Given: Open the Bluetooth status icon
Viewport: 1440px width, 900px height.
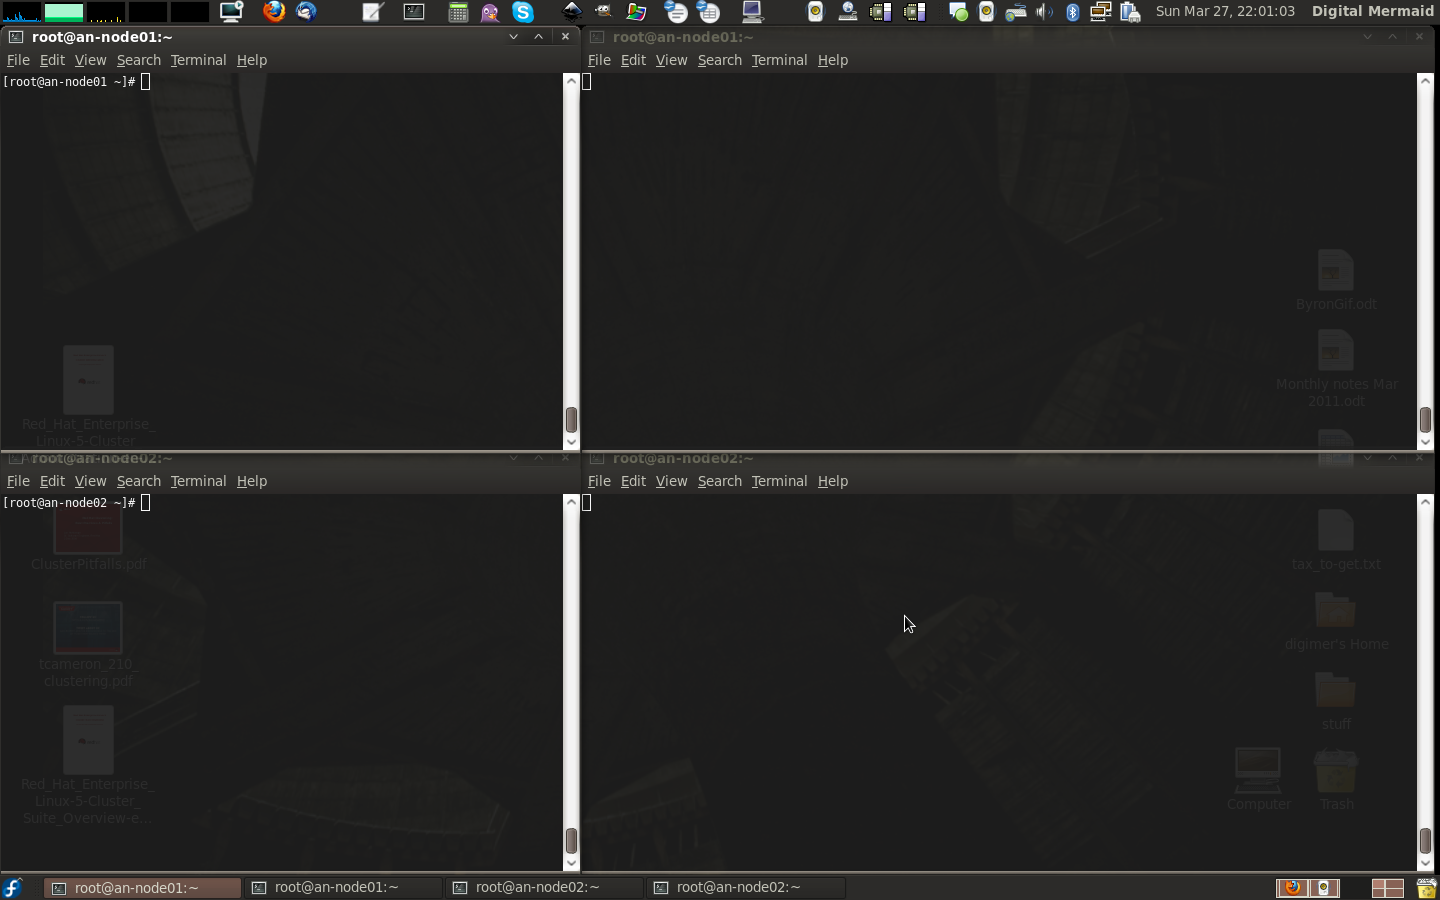Looking at the screenshot, I should [x=1073, y=12].
